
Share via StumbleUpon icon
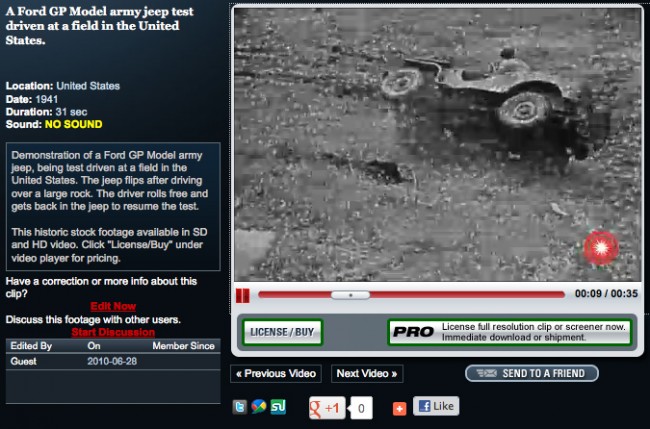[x=279, y=407]
